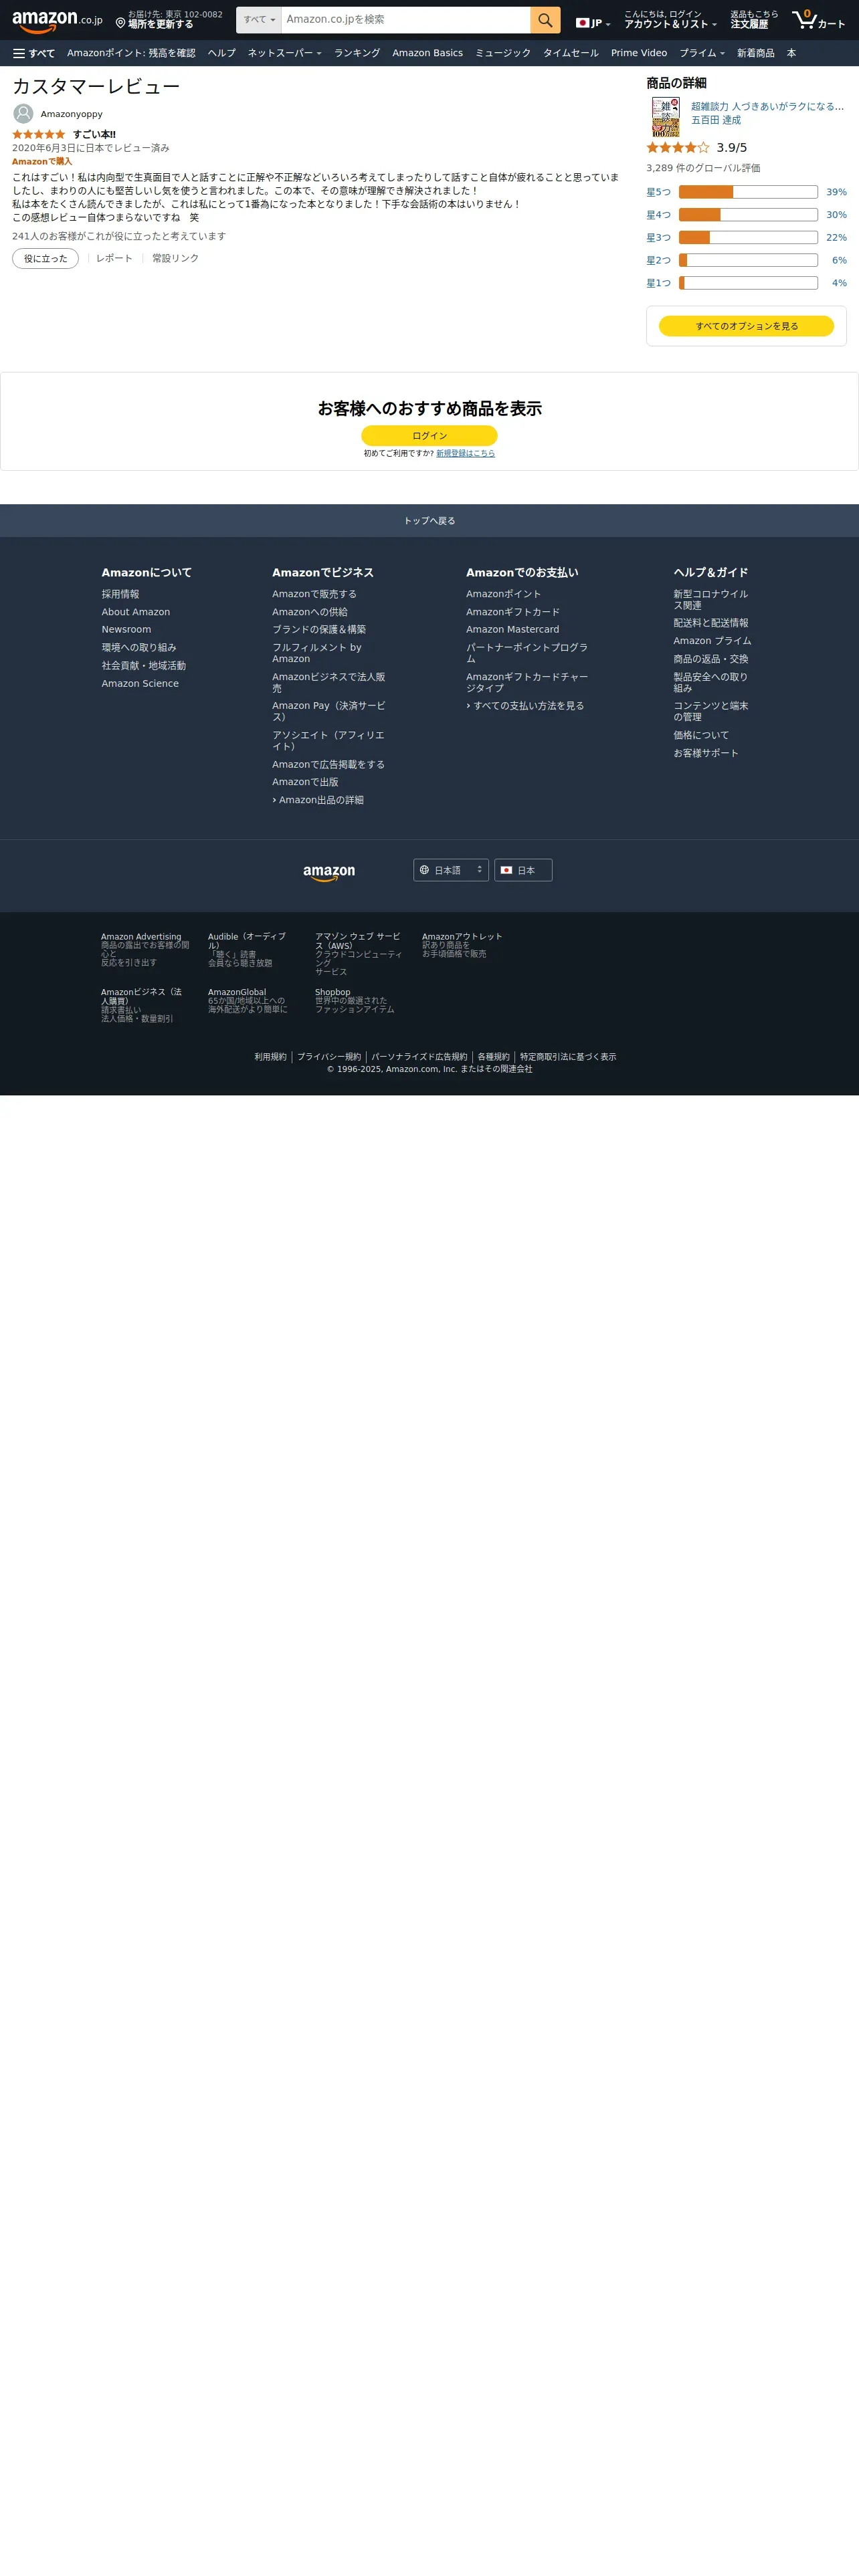Open the 日本語 language dropdown in footer
The image size is (859, 2576).
pyautogui.click(x=451, y=870)
